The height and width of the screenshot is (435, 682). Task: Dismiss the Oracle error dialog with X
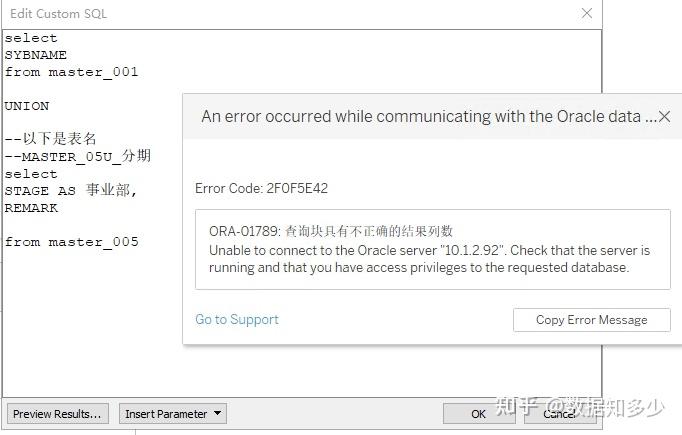pyautogui.click(x=665, y=116)
